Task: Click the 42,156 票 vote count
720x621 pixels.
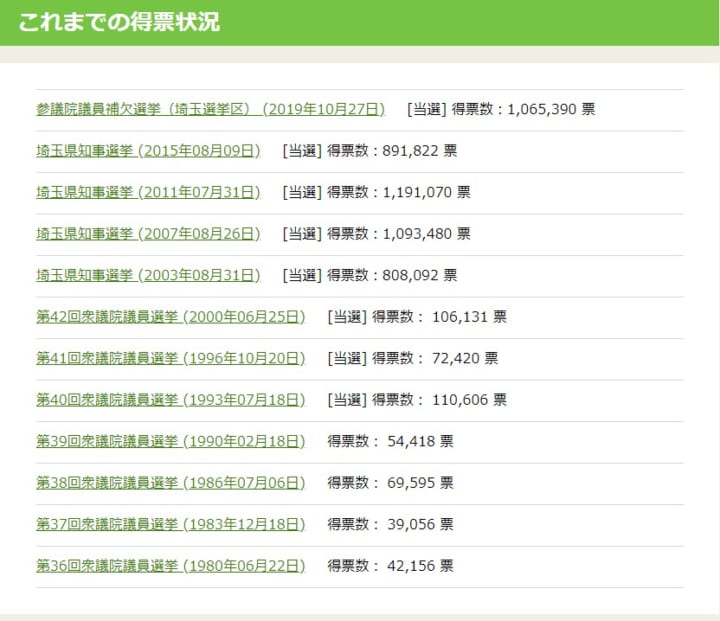Action: [420, 566]
